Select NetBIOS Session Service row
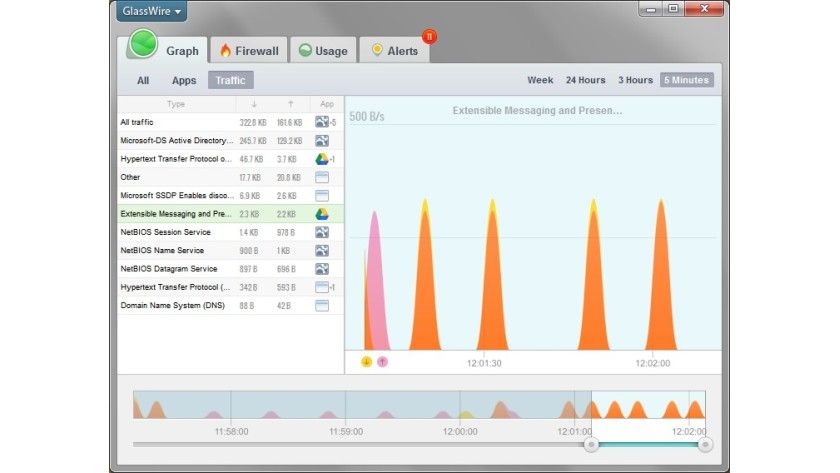Viewport: 840px width, 473px height. tap(230, 232)
